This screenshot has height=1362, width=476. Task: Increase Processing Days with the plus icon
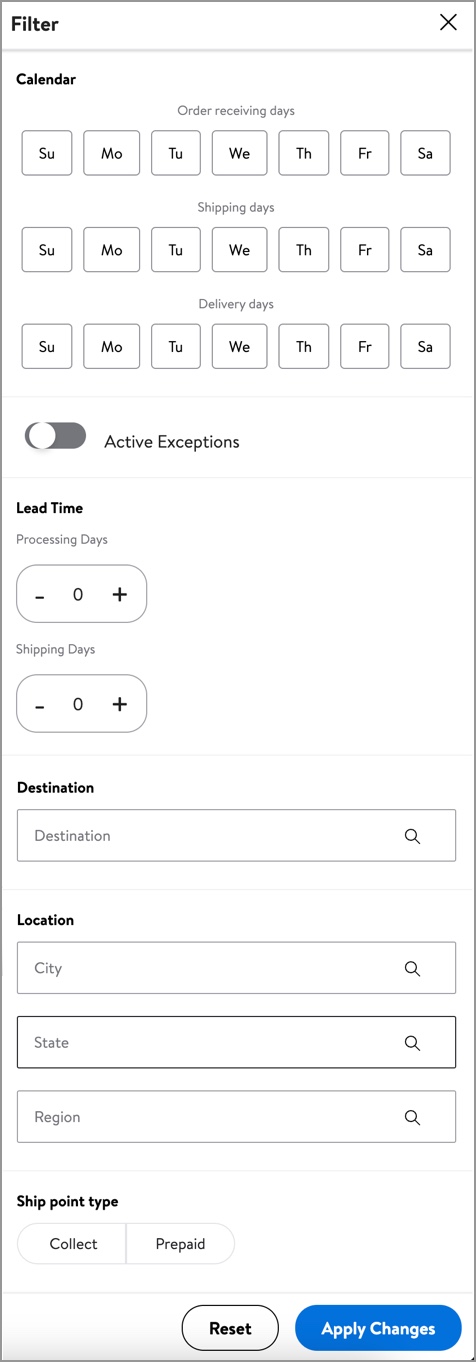[x=120, y=594]
